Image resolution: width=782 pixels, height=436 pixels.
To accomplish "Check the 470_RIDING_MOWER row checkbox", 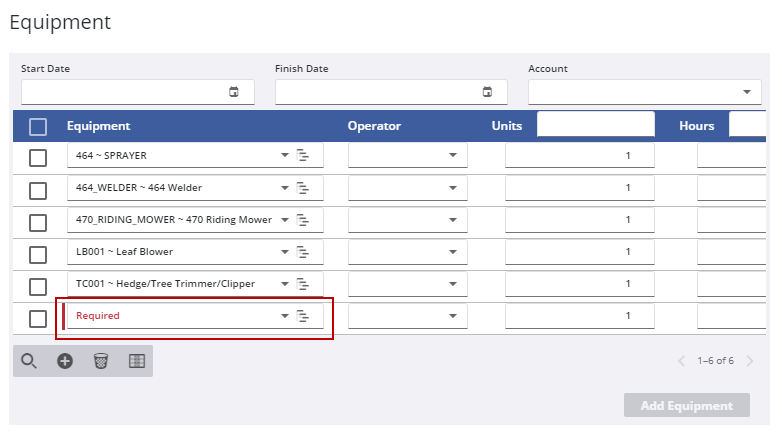I will 38,222.
